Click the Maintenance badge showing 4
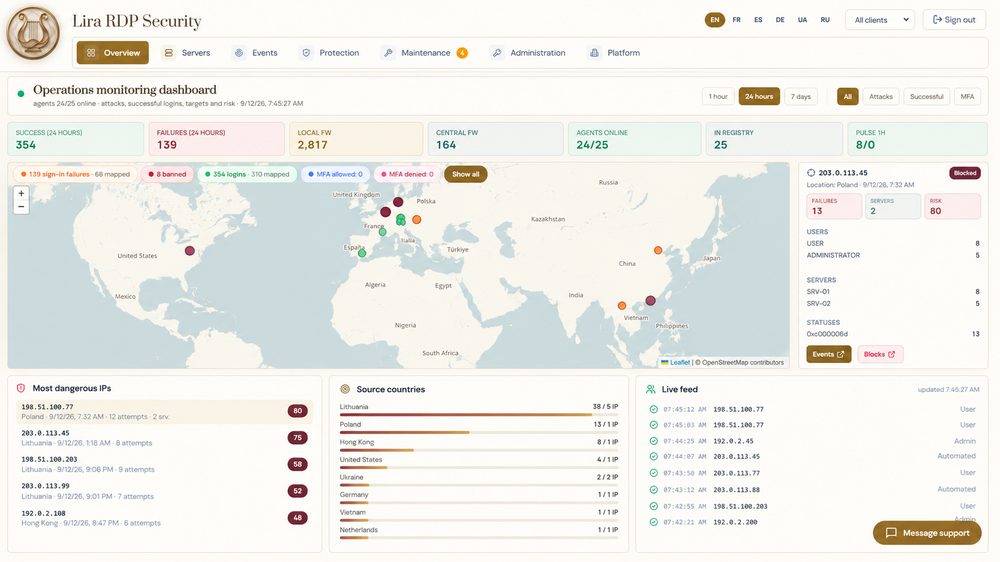The width and height of the screenshot is (1000, 562). click(x=462, y=53)
